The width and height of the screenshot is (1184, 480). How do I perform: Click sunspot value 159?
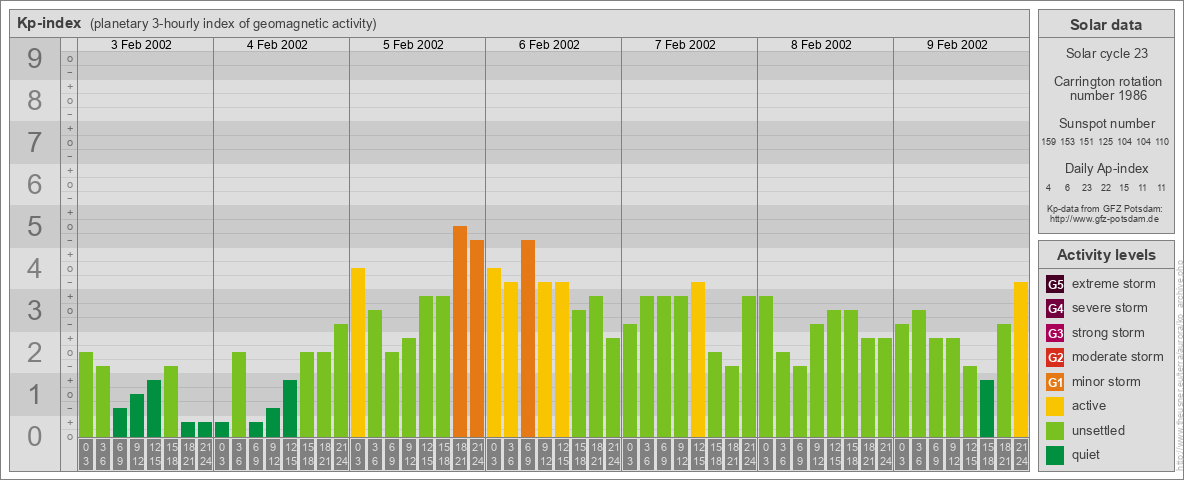[x=1048, y=142]
